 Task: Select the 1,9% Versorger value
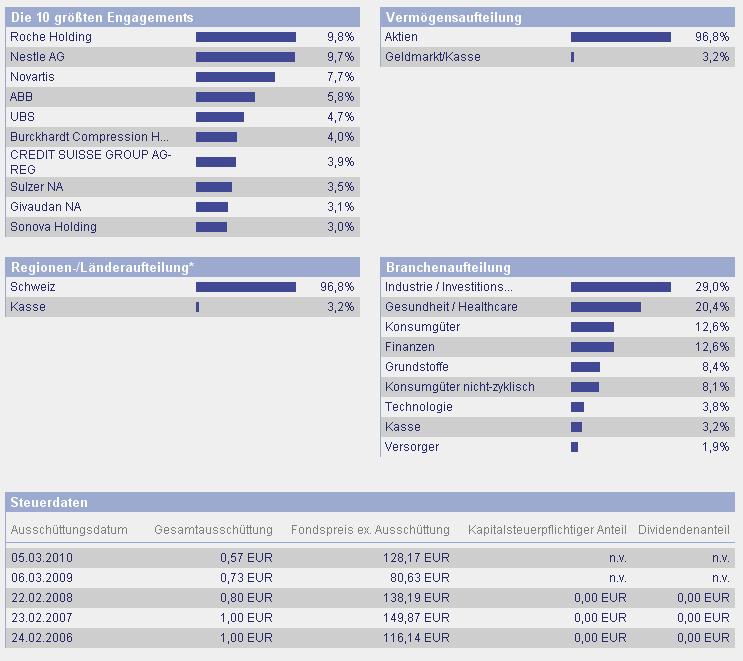(x=716, y=447)
